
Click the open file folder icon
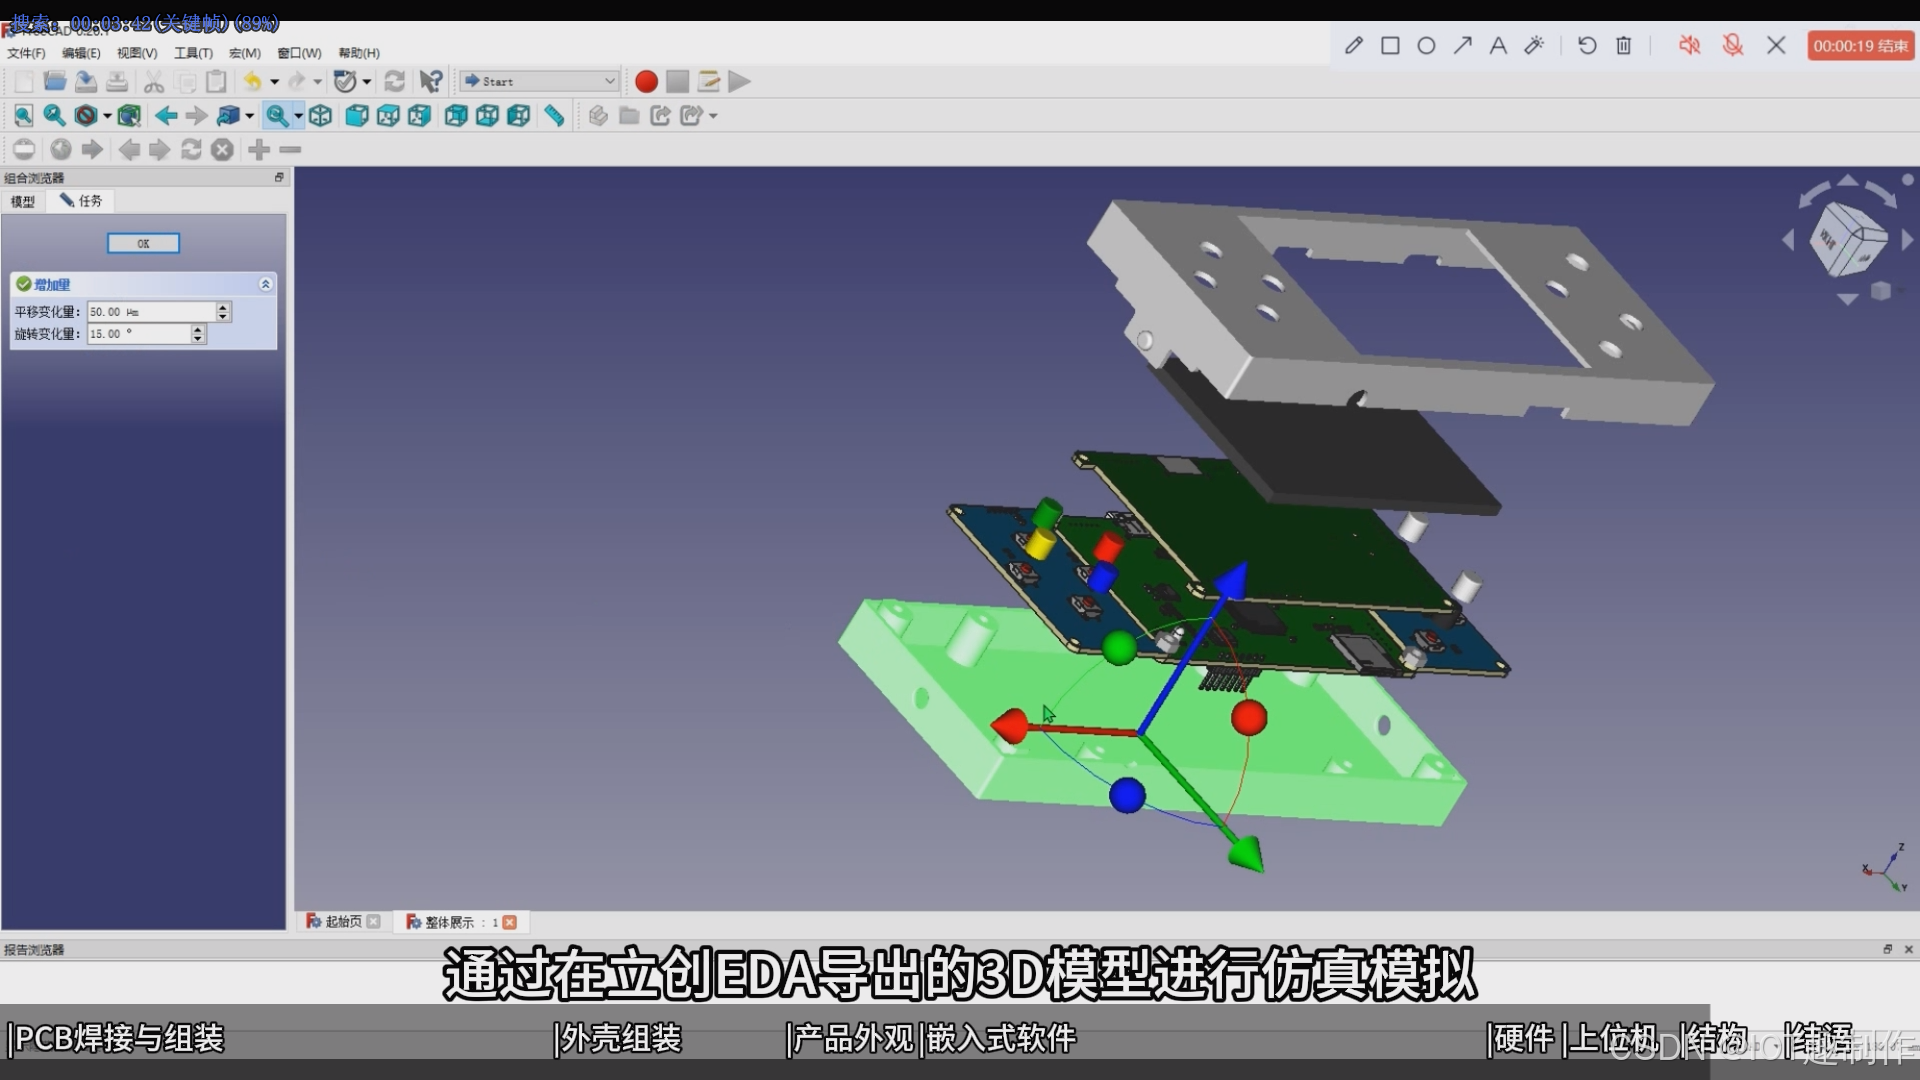pos(55,82)
